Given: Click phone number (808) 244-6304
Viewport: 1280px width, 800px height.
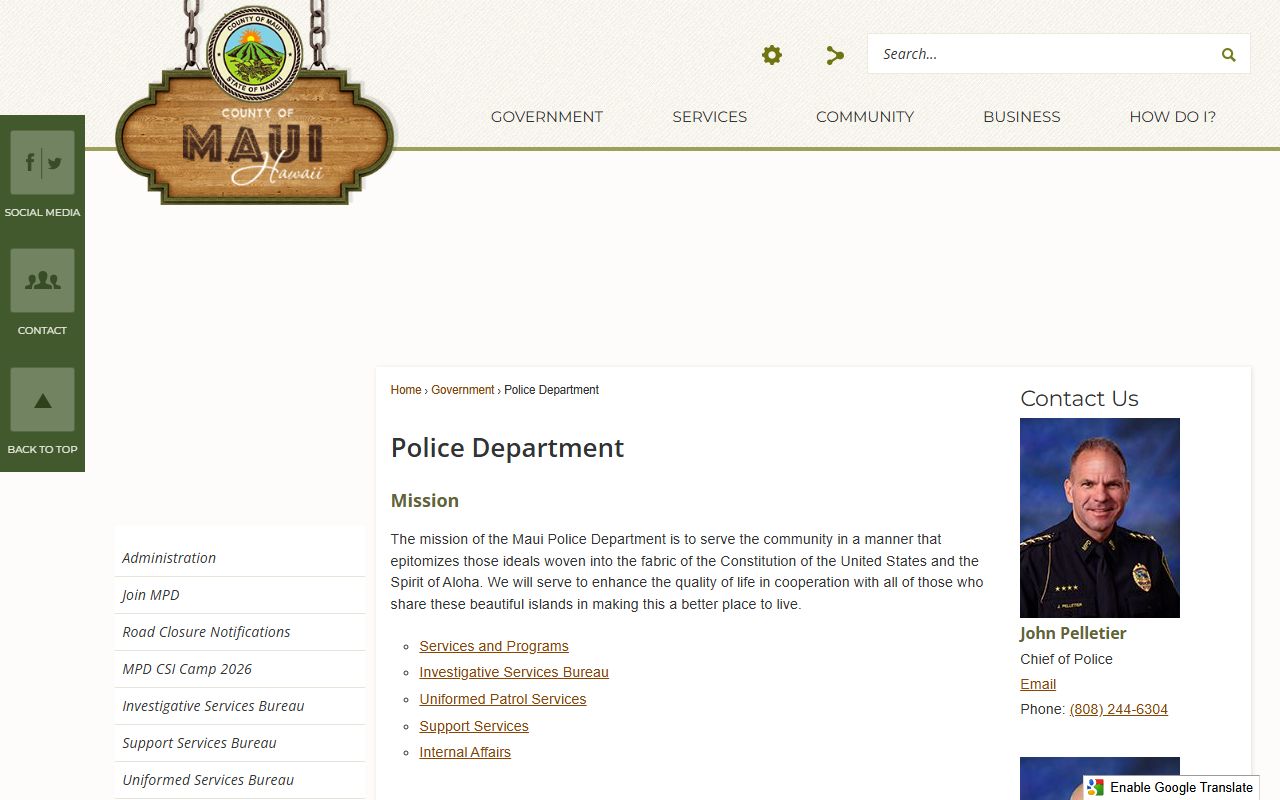Looking at the screenshot, I should point(1119,709).
